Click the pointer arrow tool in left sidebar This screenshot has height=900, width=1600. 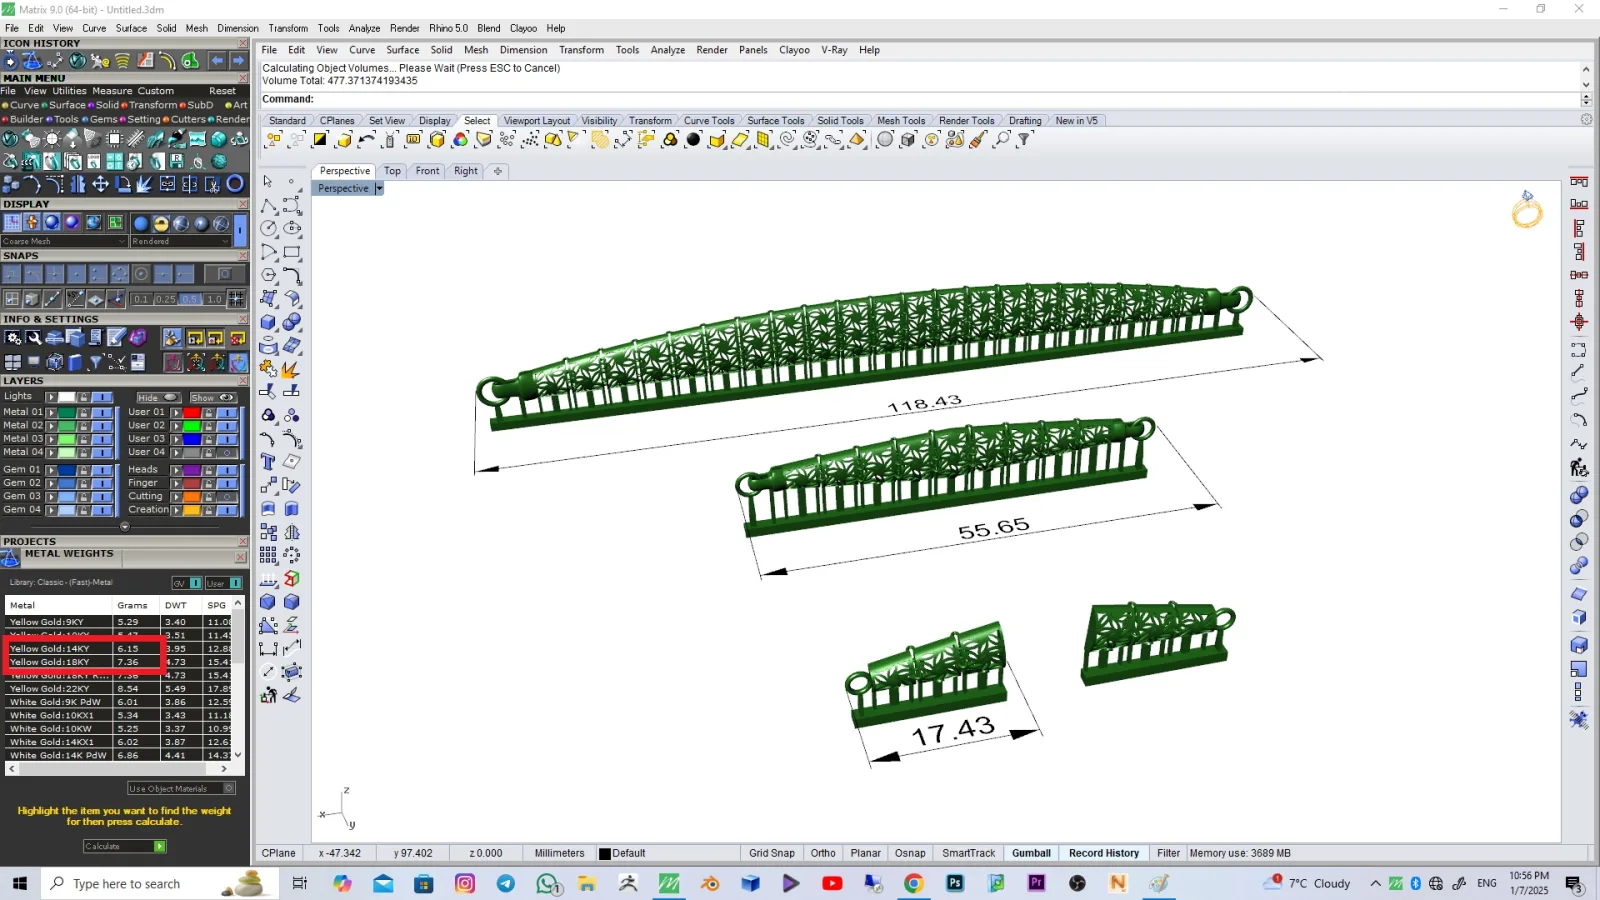pyautogui.click(x=268, y=181)
